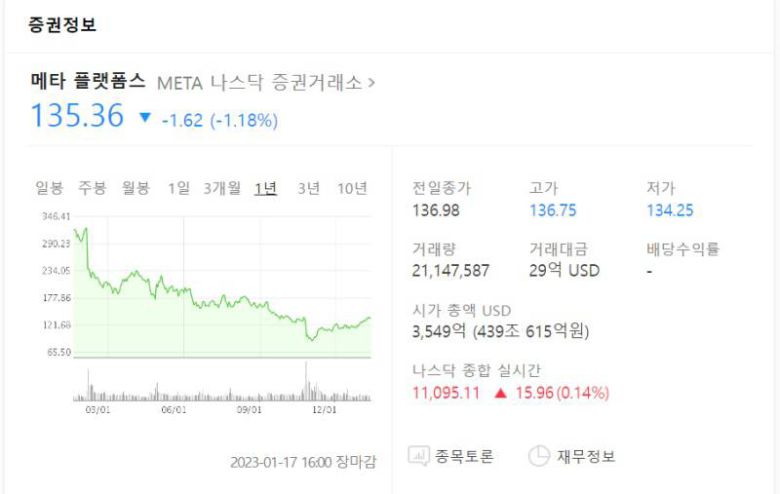The width and height of the screenshot is (780, 494).
Task: Show the 10년 chart range
Action: [352, 188]
